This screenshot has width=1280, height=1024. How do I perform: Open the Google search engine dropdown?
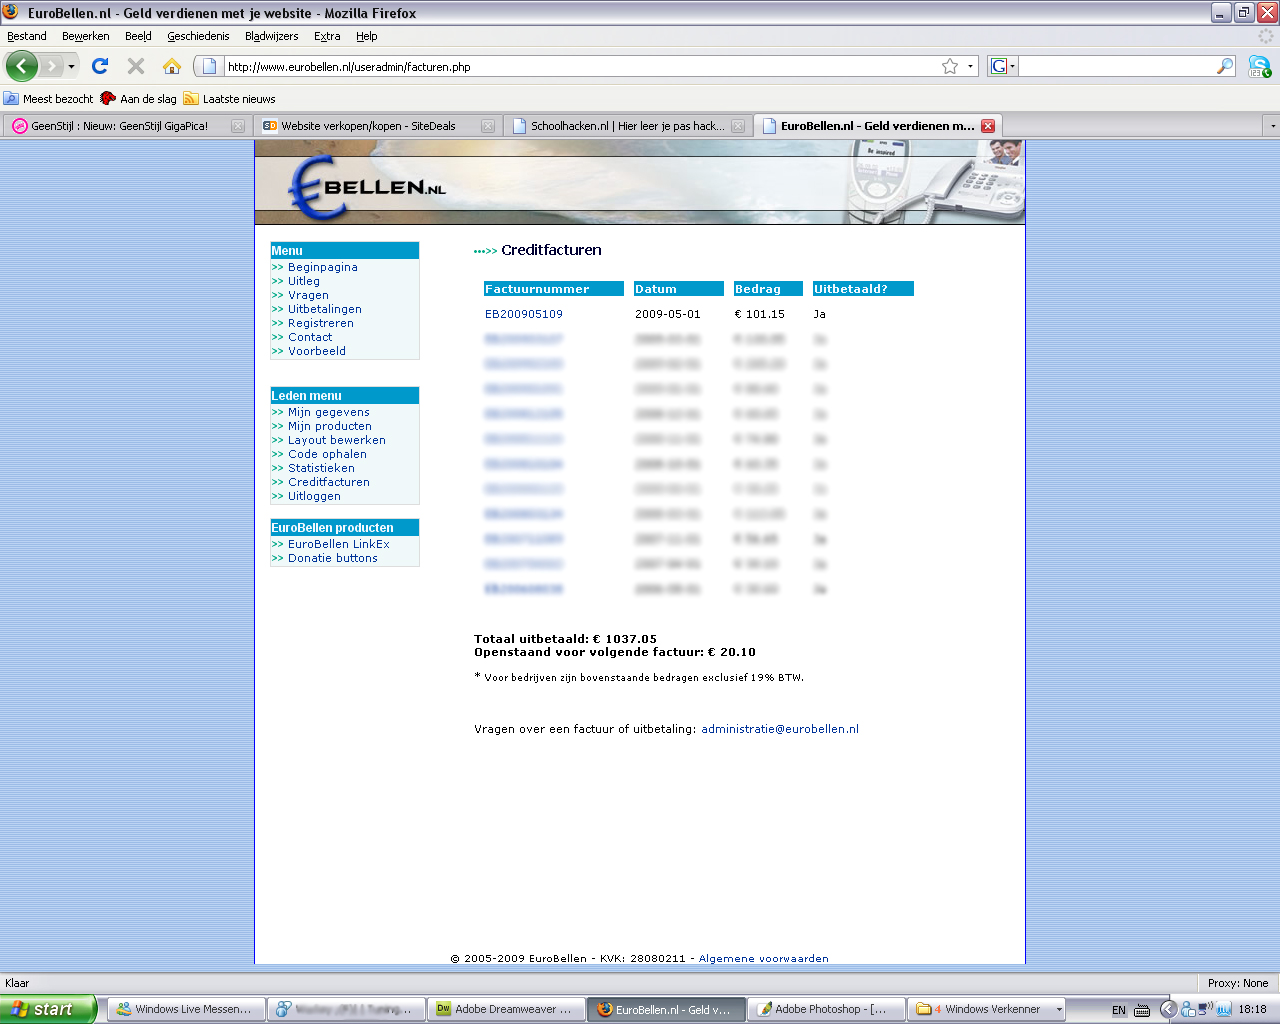point(1003,67)
